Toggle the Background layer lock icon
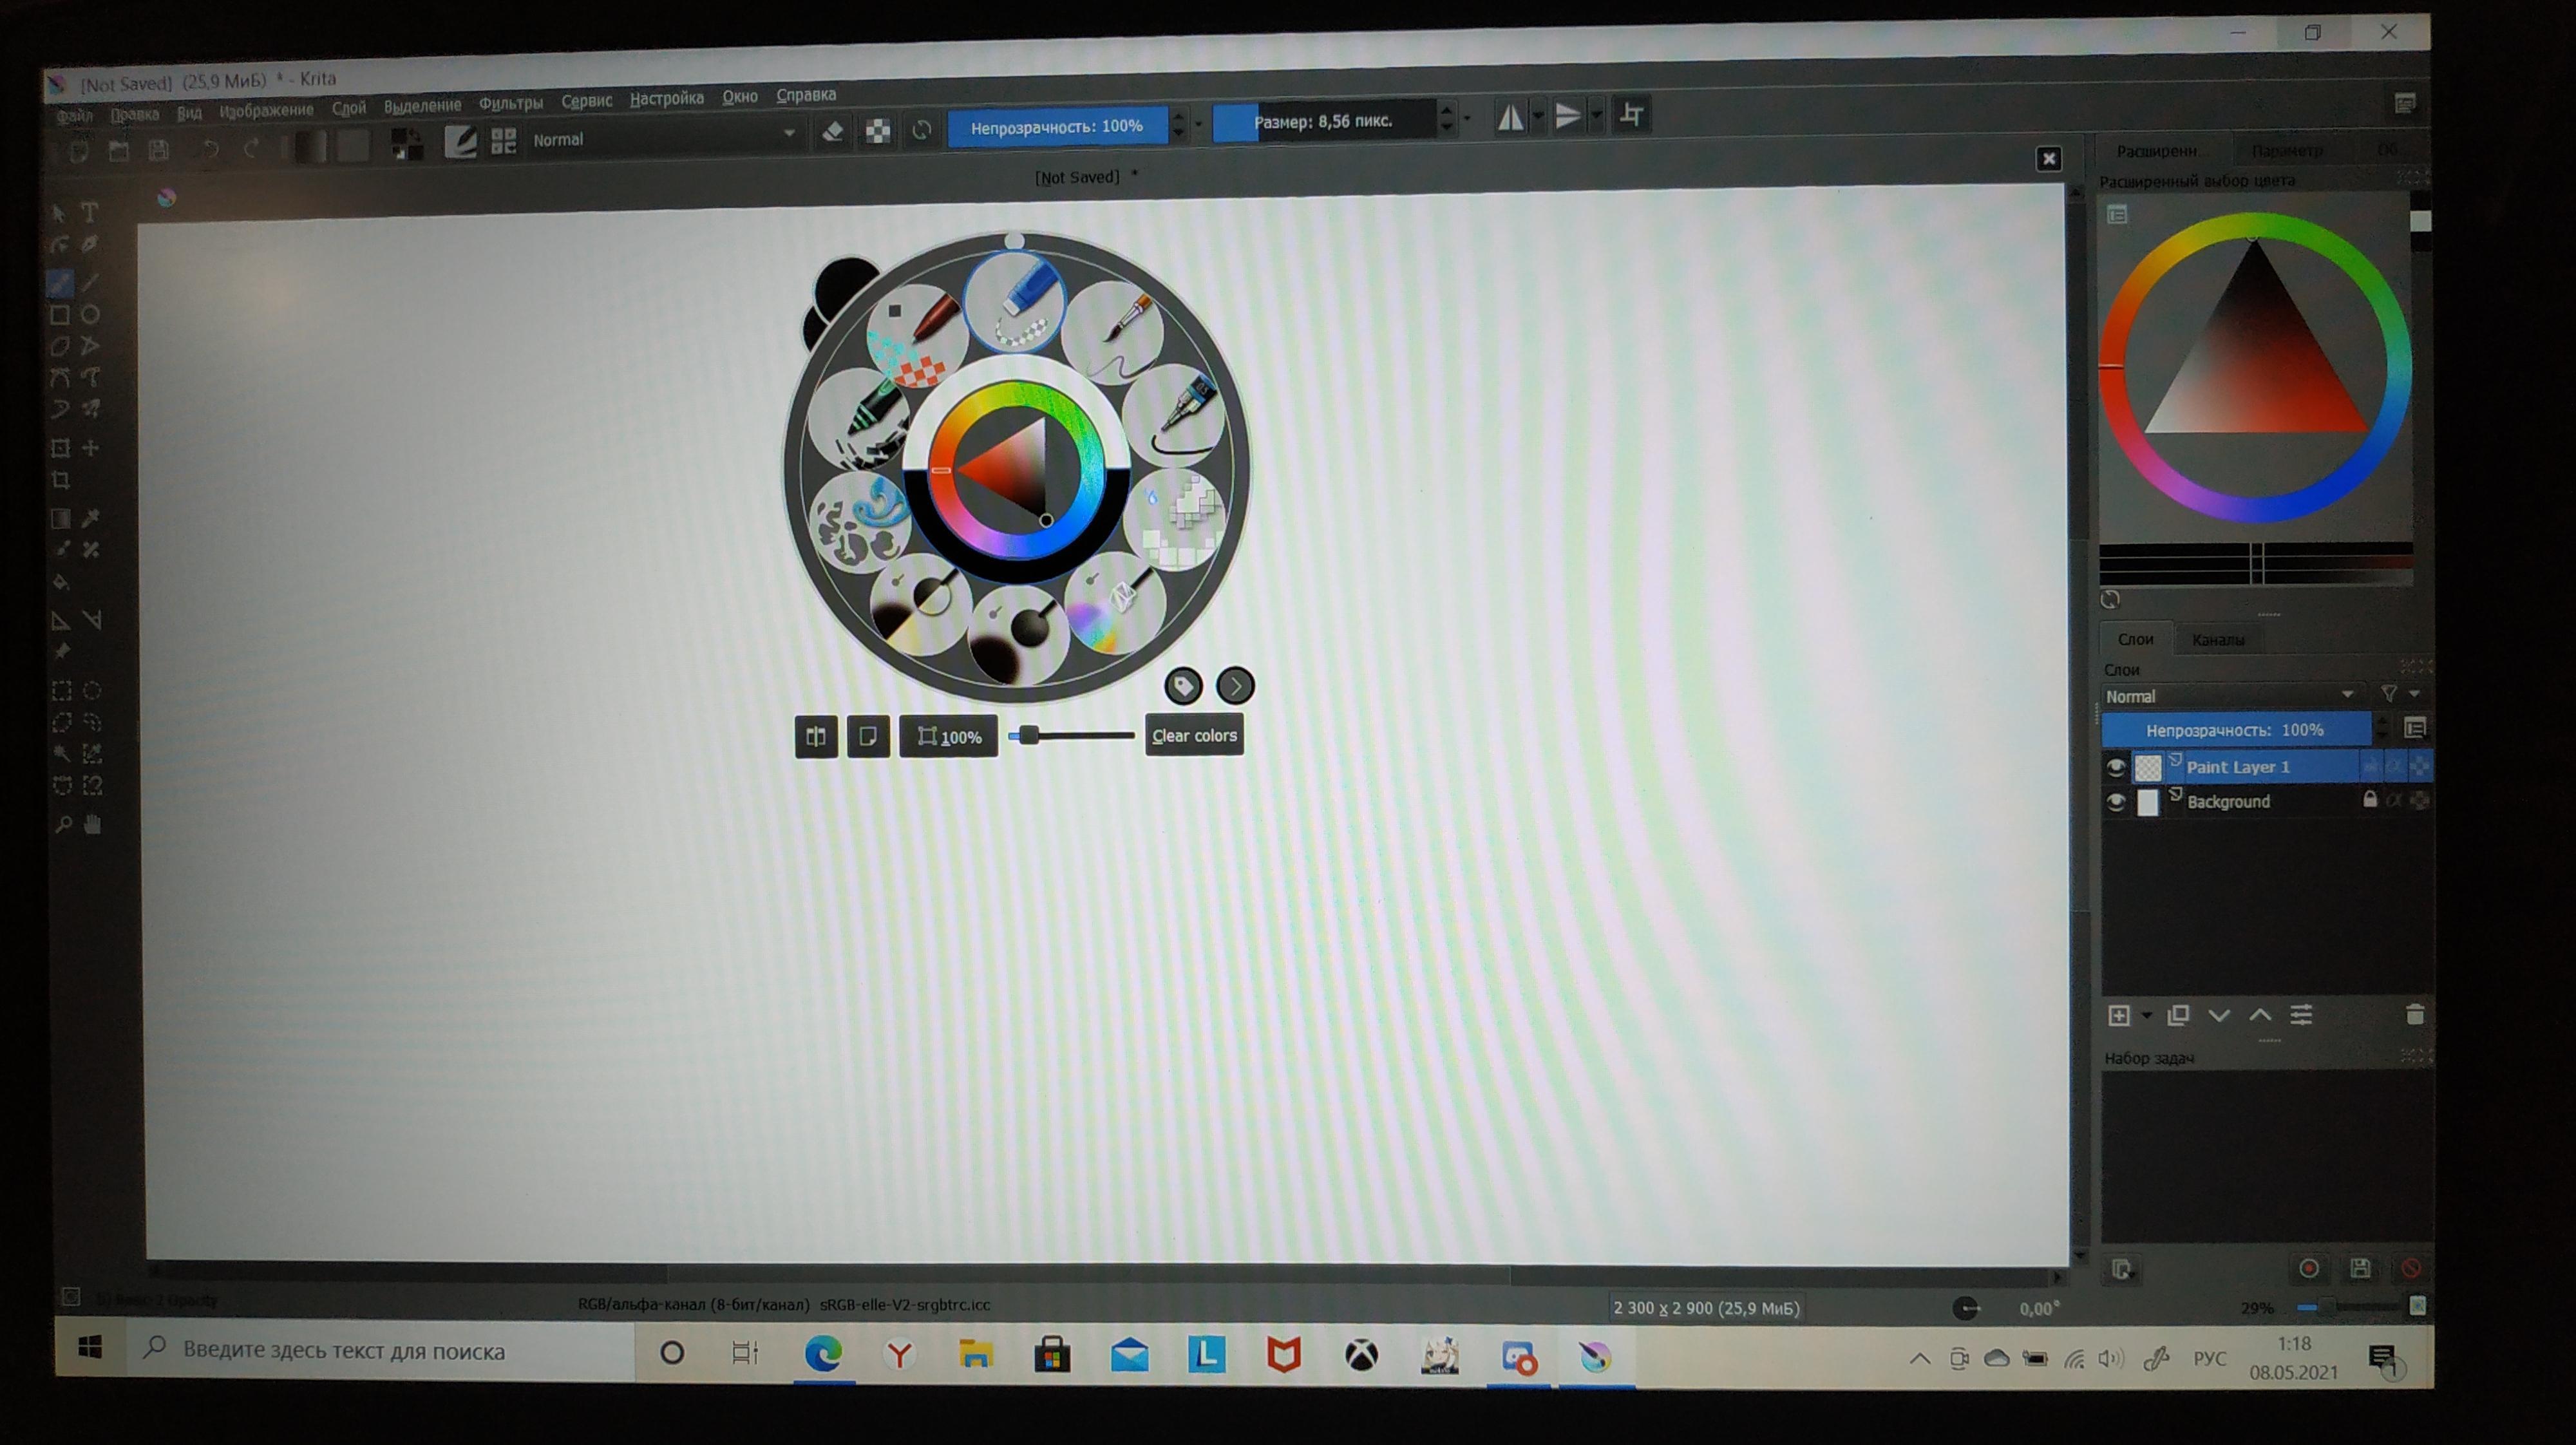2576x1445 pixels. pyautogui.click(x=2369, y=800)
